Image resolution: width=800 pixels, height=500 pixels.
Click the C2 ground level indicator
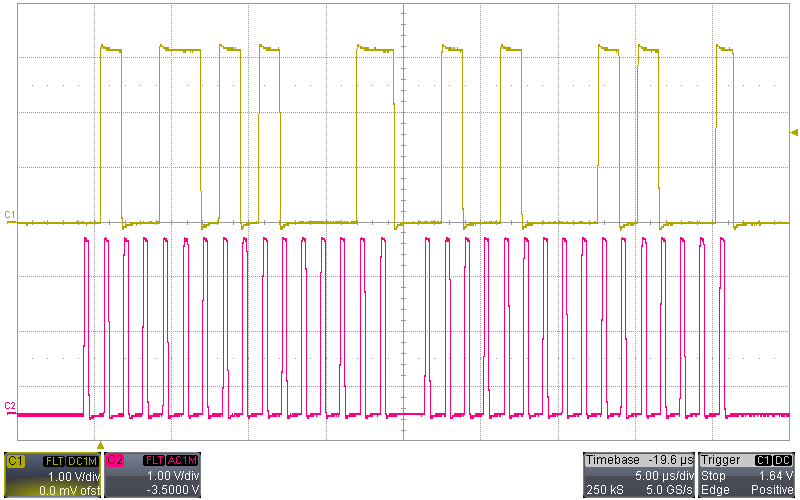10,406
